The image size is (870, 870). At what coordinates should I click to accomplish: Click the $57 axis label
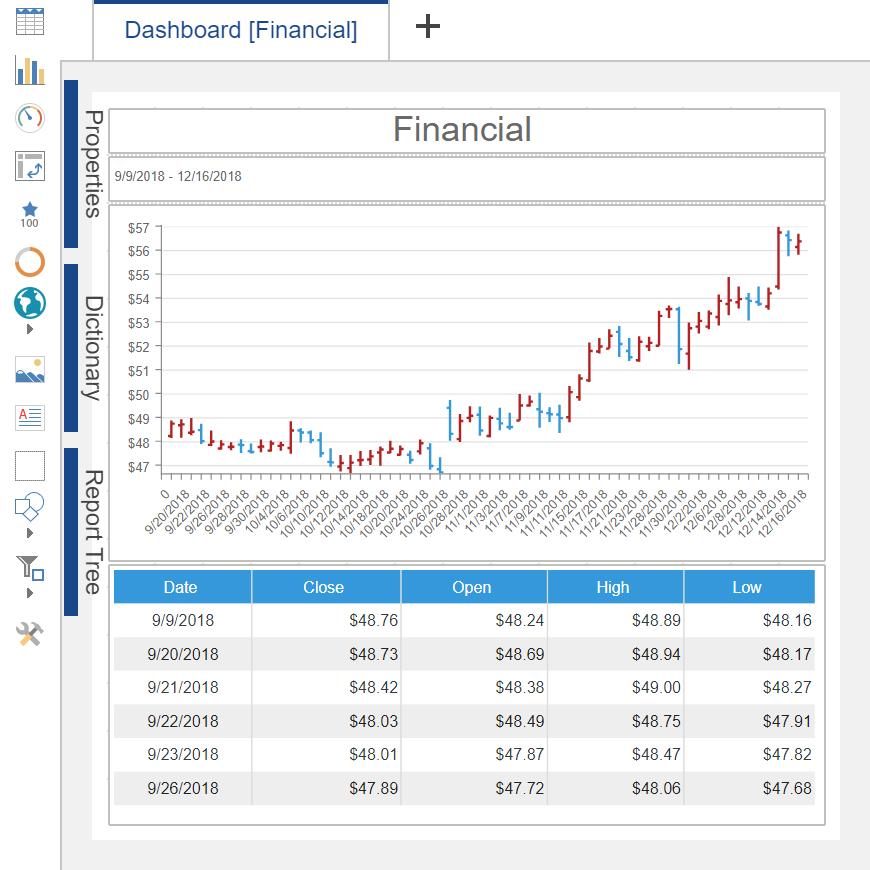139,228
